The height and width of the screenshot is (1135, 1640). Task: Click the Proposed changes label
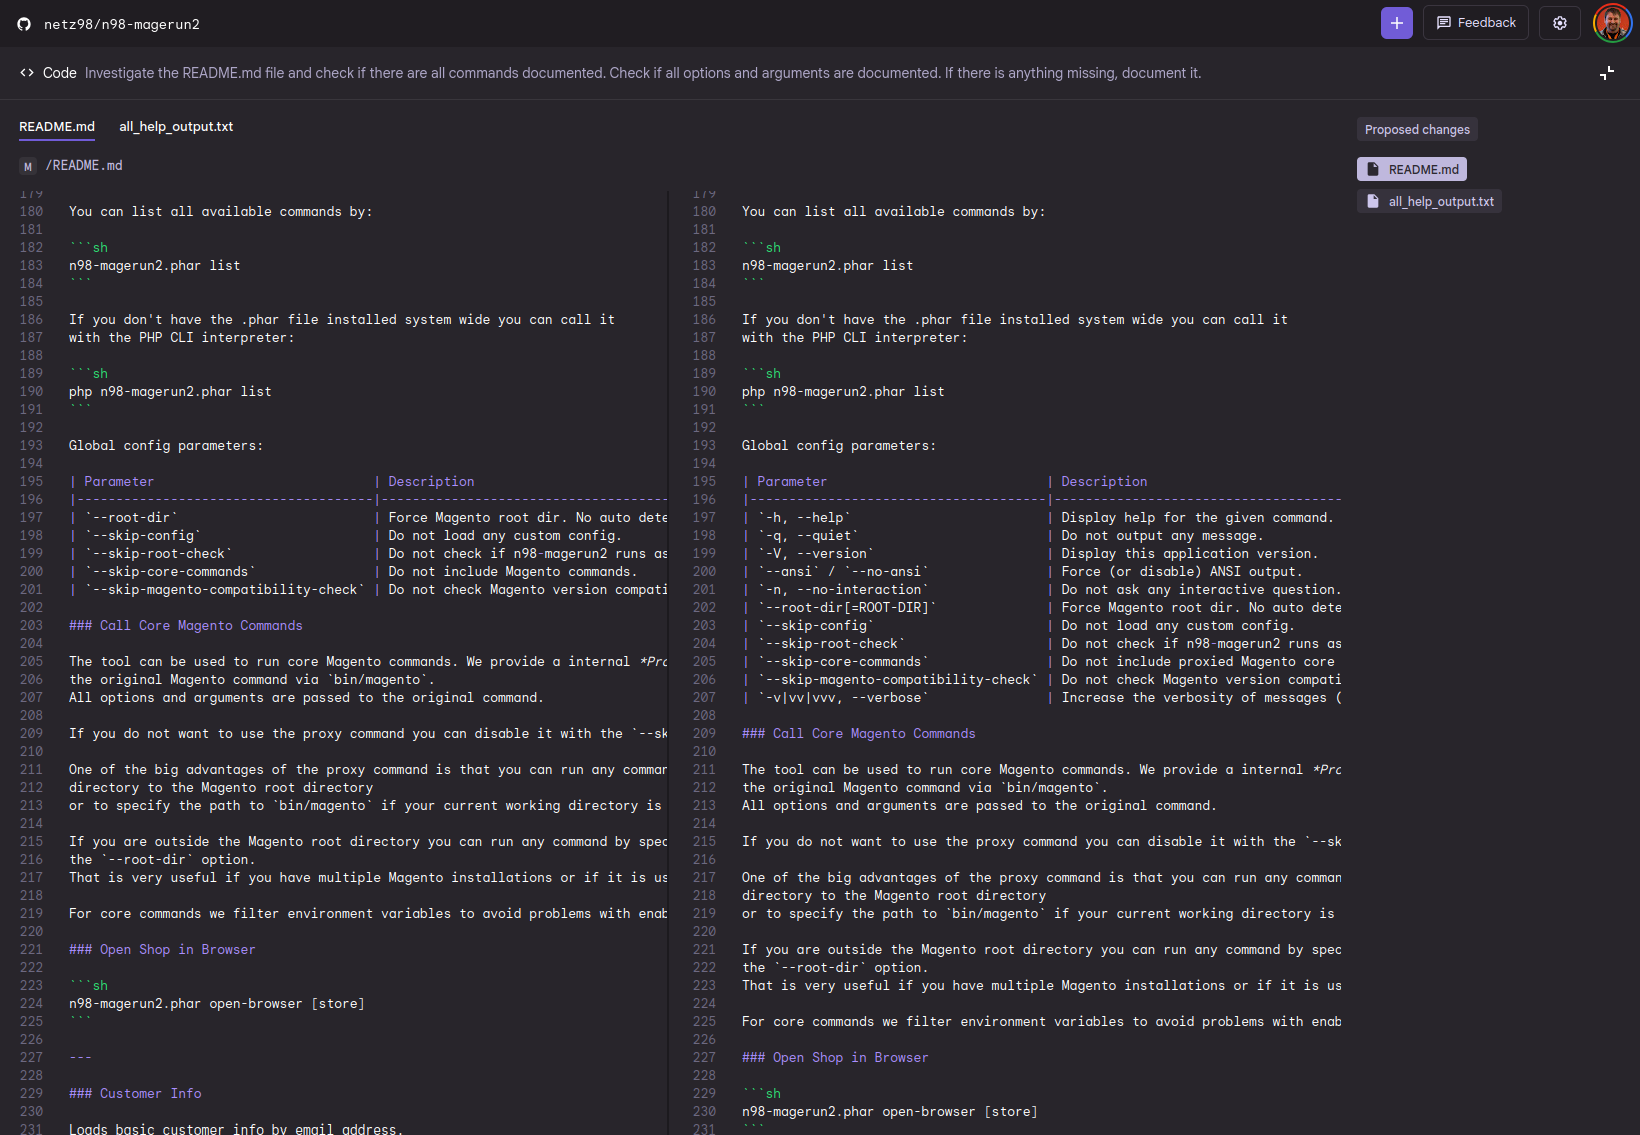(x=1417, y=130)
